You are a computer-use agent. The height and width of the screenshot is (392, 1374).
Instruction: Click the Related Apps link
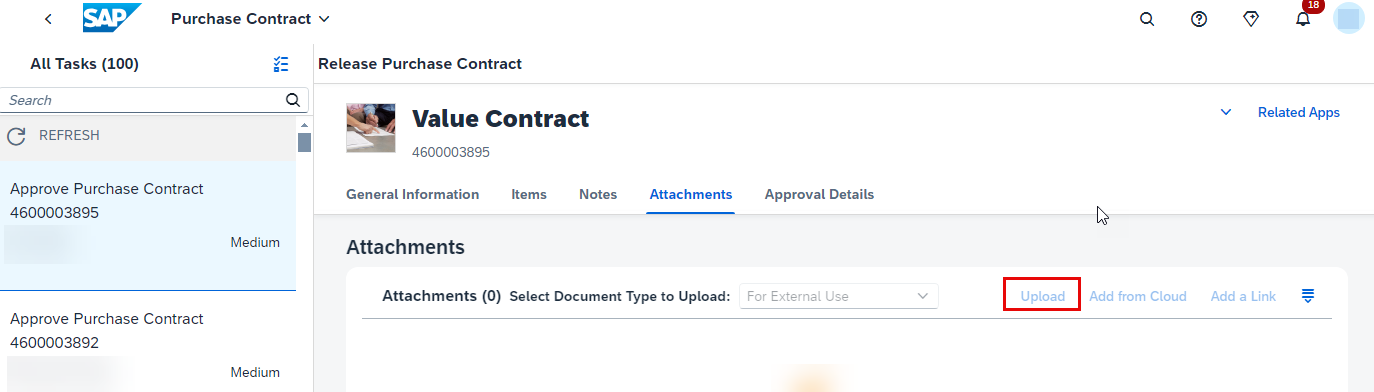click(x=1299, y=112)
